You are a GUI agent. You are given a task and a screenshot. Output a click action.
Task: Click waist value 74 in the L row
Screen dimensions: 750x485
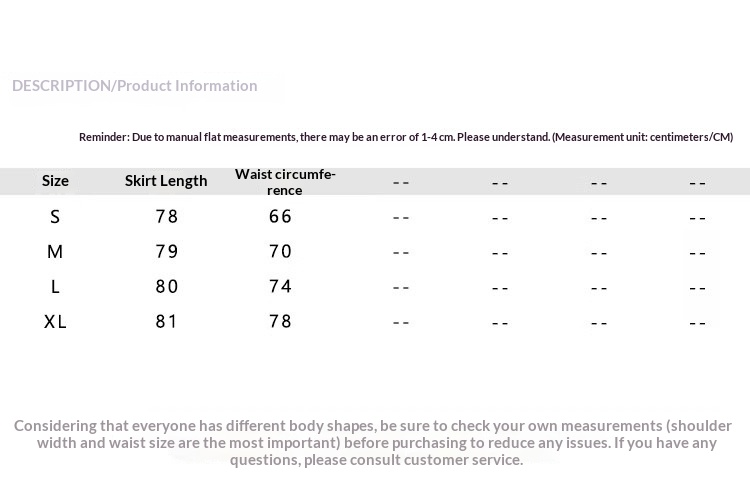click(x=281, y=287)
